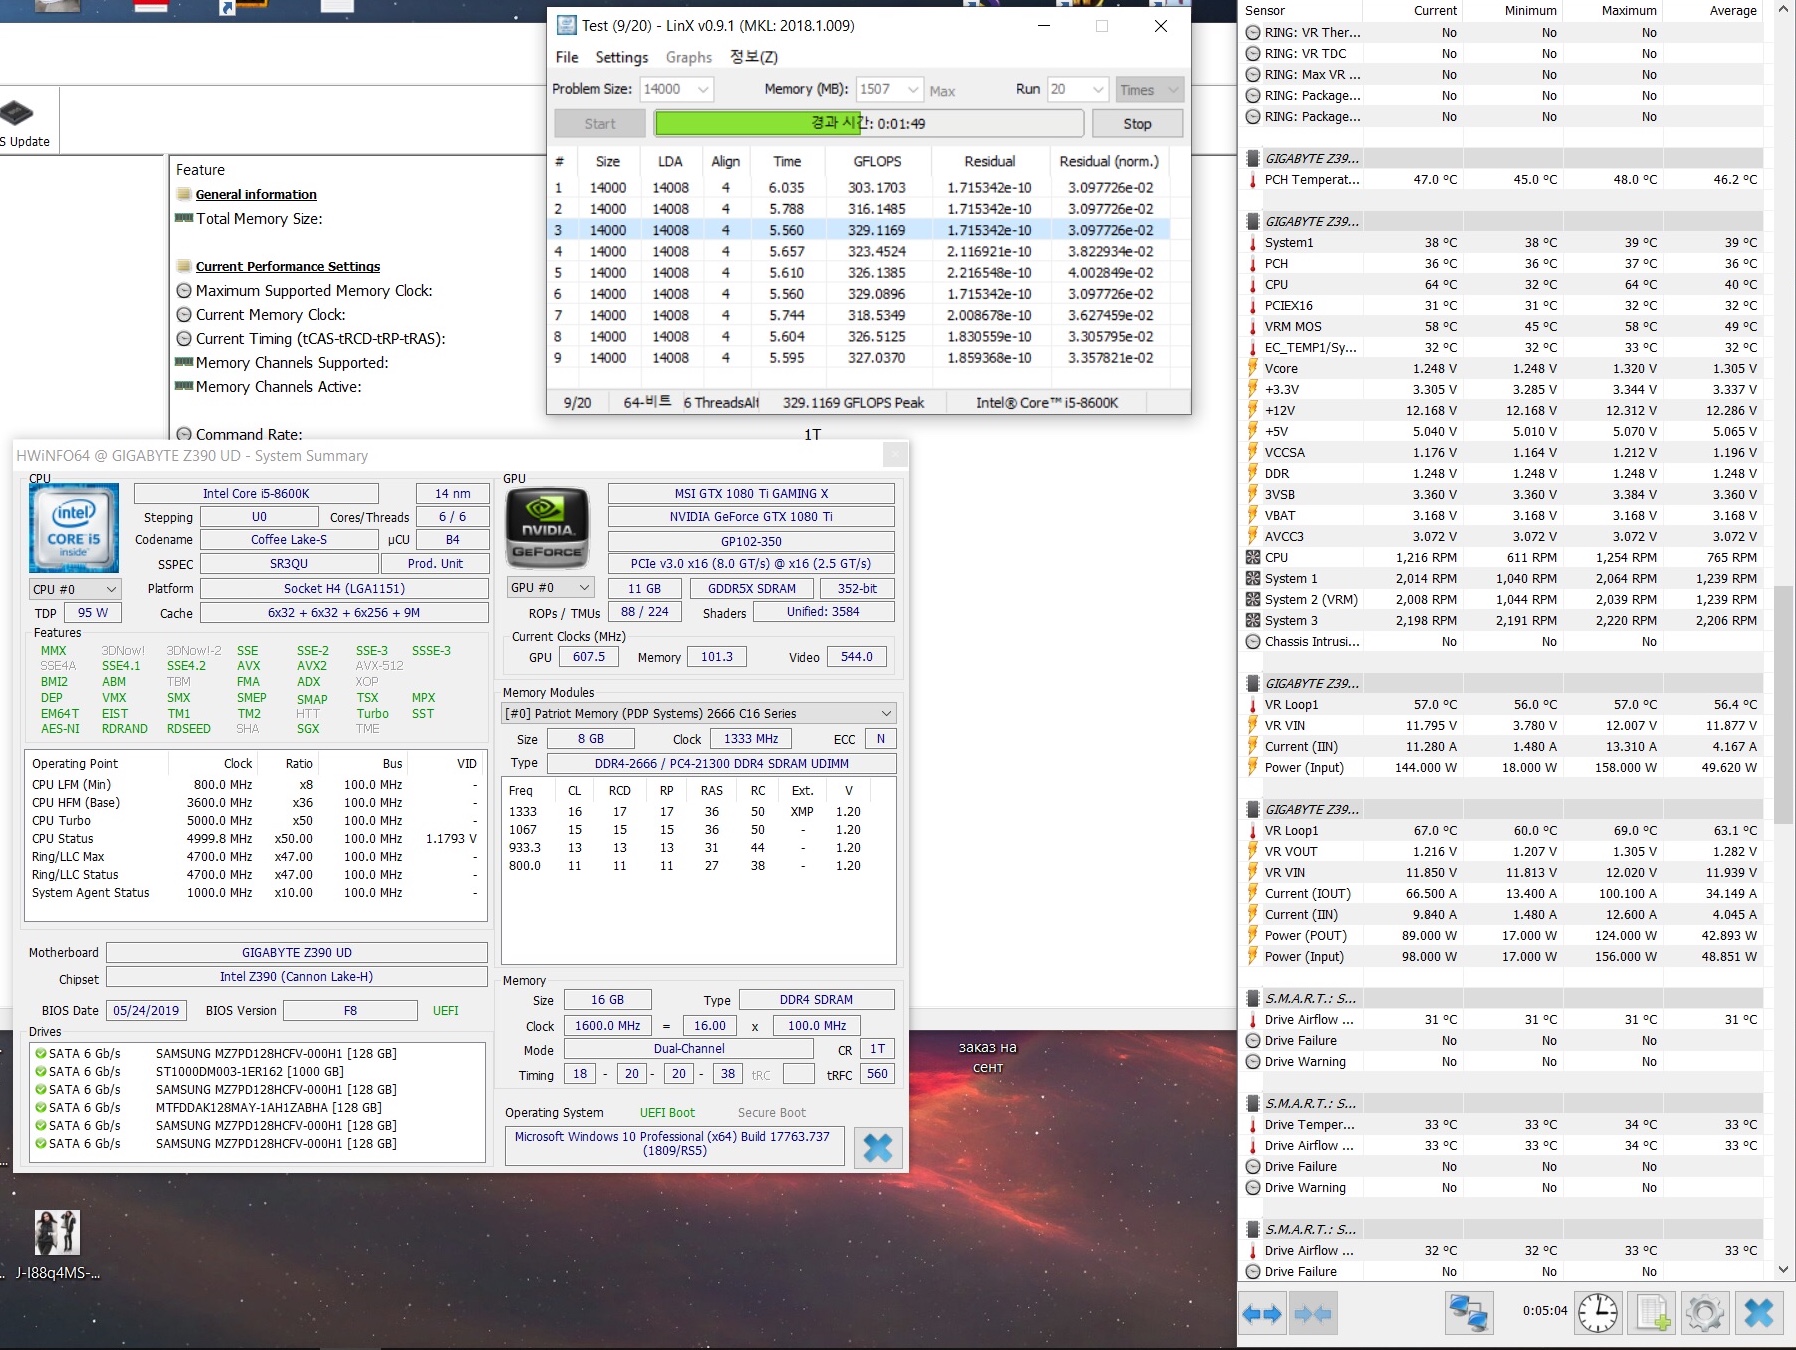Click the Intel Core i5 logo
Viewport: 1796px width, 1350px height.
click(74, 528)
